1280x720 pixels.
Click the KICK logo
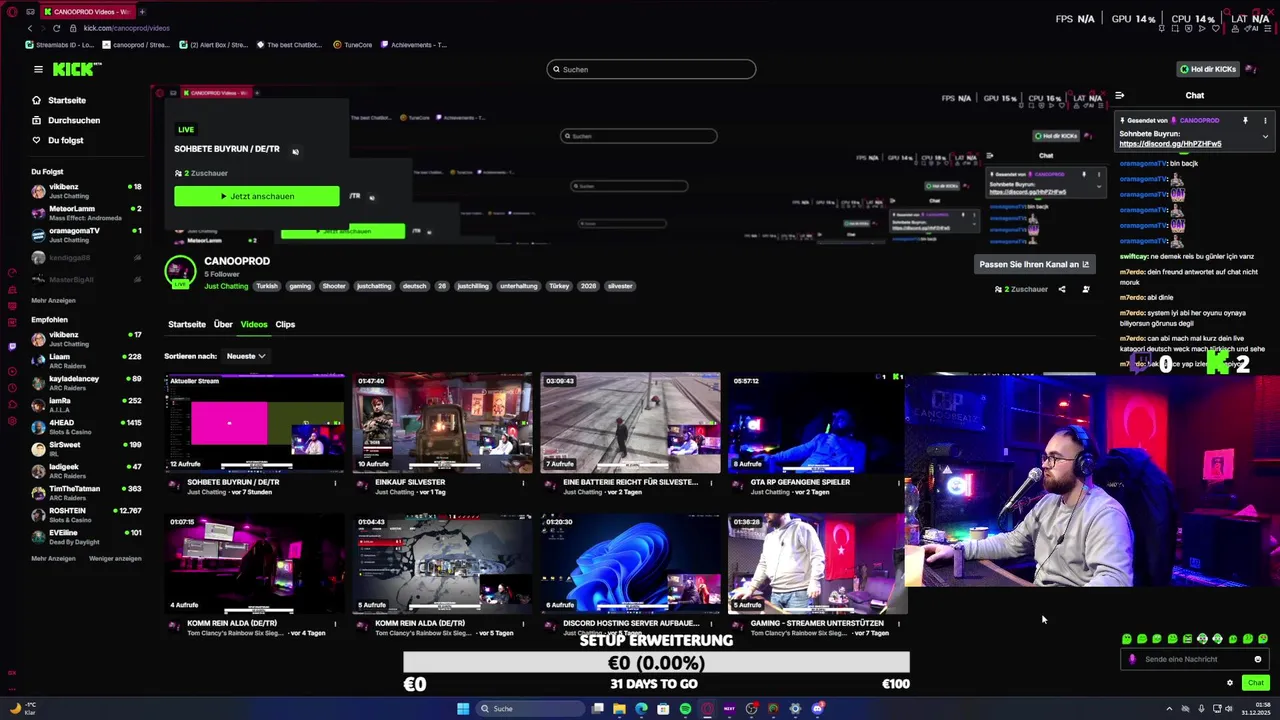[x=77, y=69]
